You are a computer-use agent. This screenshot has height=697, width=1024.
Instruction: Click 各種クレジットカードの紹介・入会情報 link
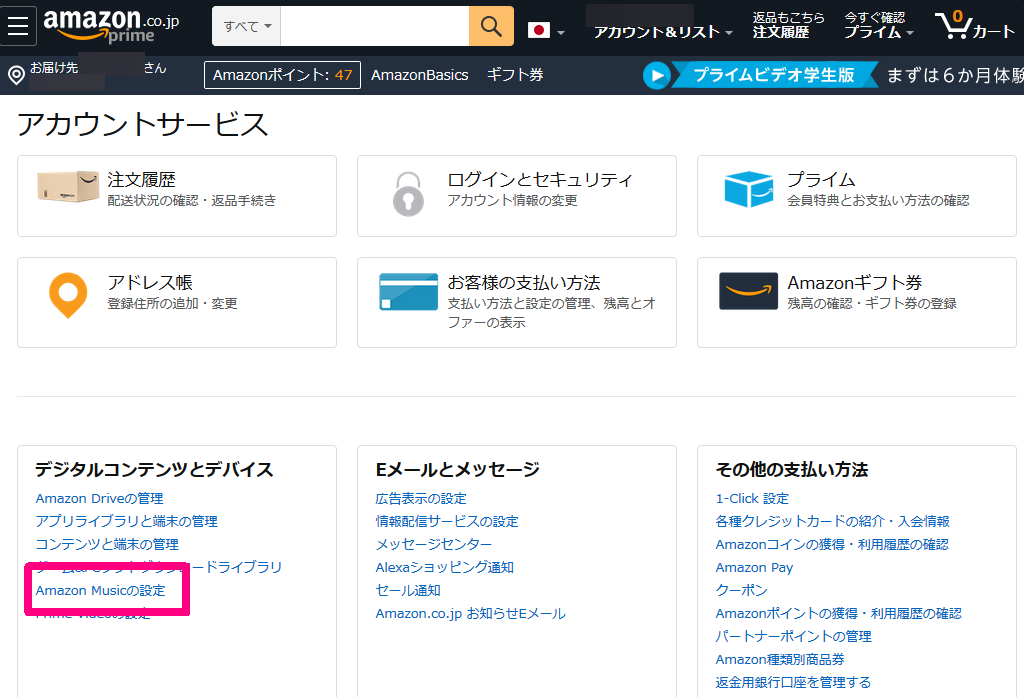coord(833,521)
